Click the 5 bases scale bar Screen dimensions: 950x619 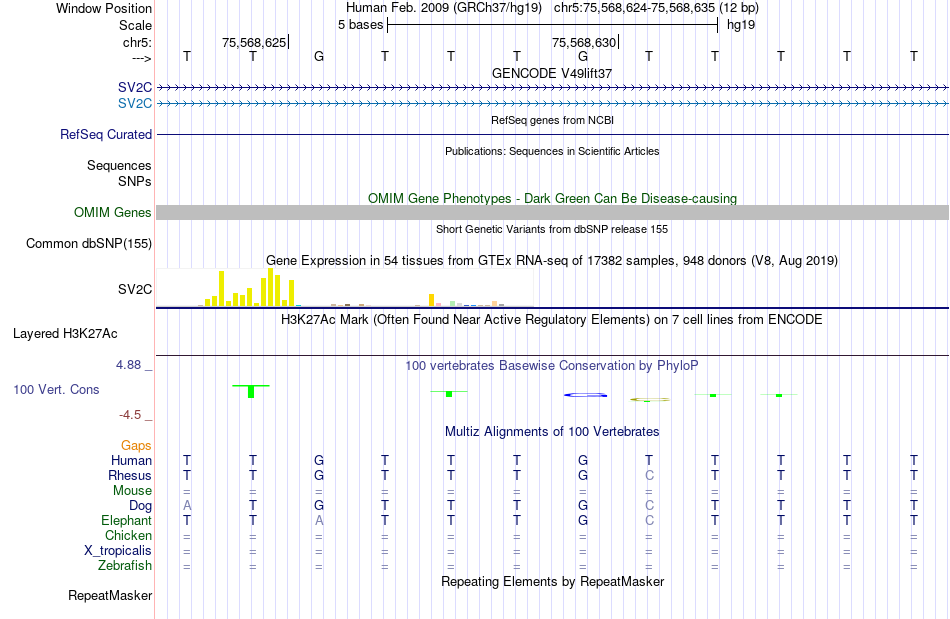552,25
